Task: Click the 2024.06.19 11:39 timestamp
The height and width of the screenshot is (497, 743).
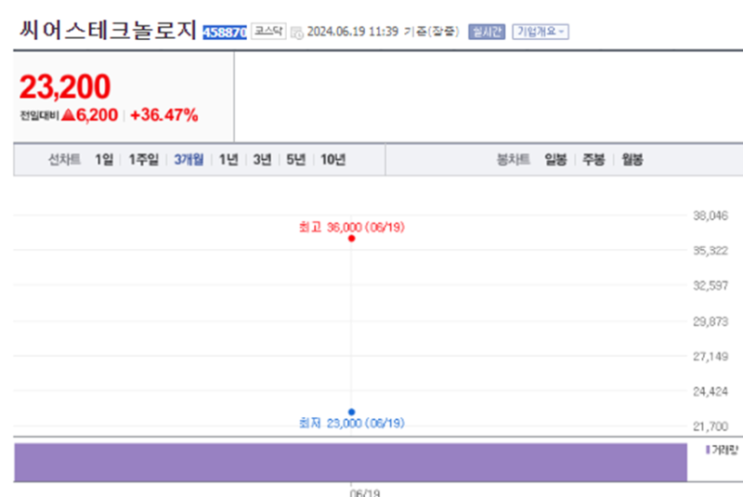Action: click(353, 32)
